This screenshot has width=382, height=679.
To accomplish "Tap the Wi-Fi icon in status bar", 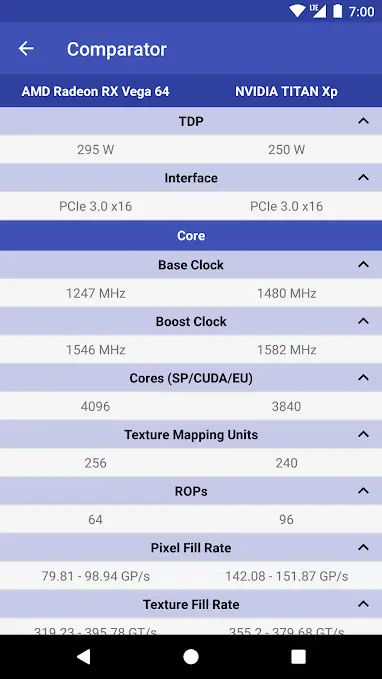I will pyautogui.click(x=298, y=11).
